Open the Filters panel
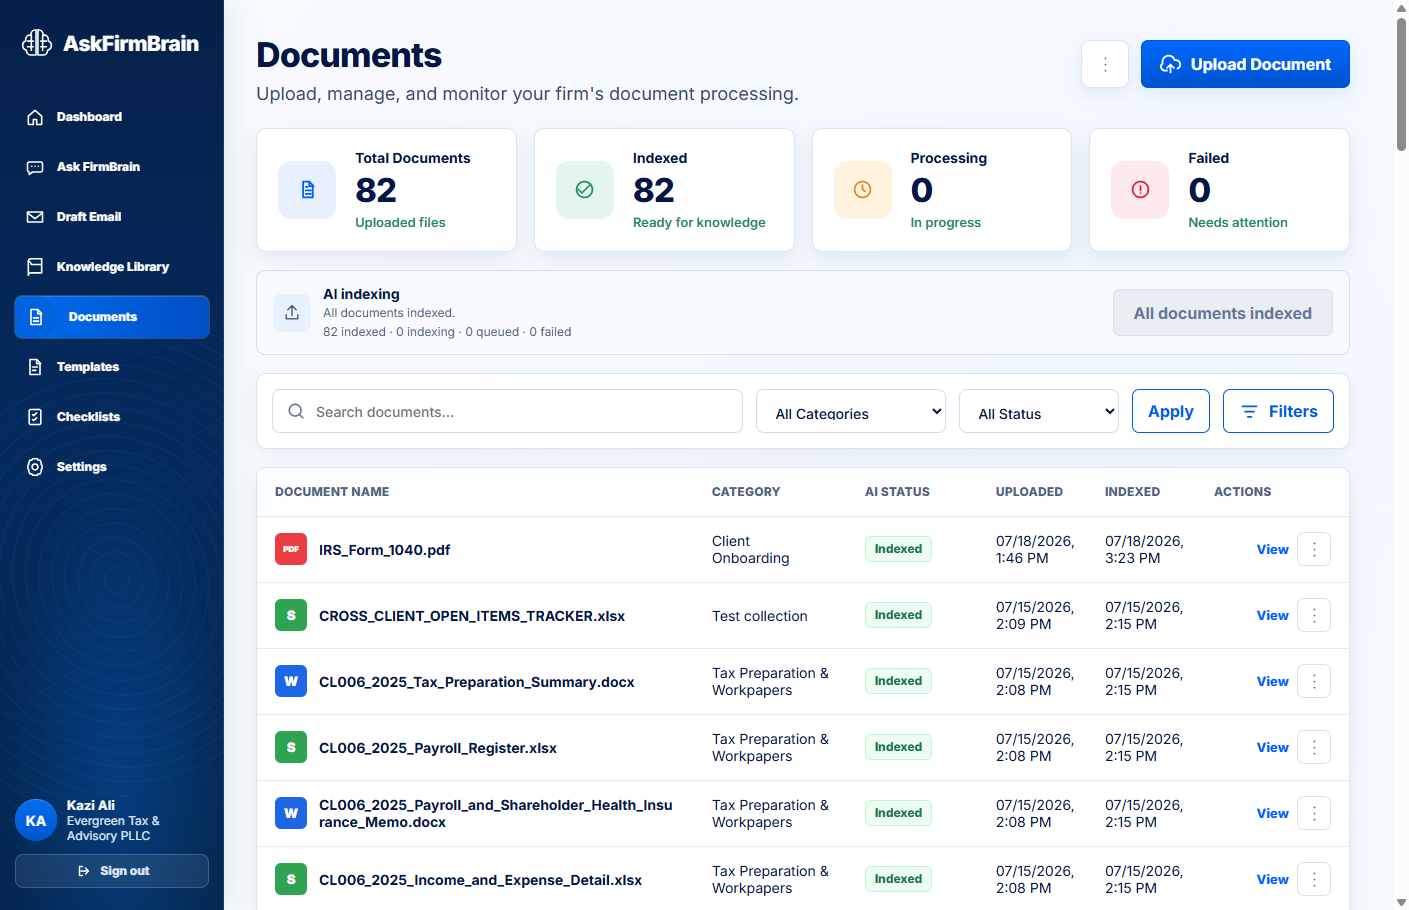1409x910 pixels. (1278, 411)
